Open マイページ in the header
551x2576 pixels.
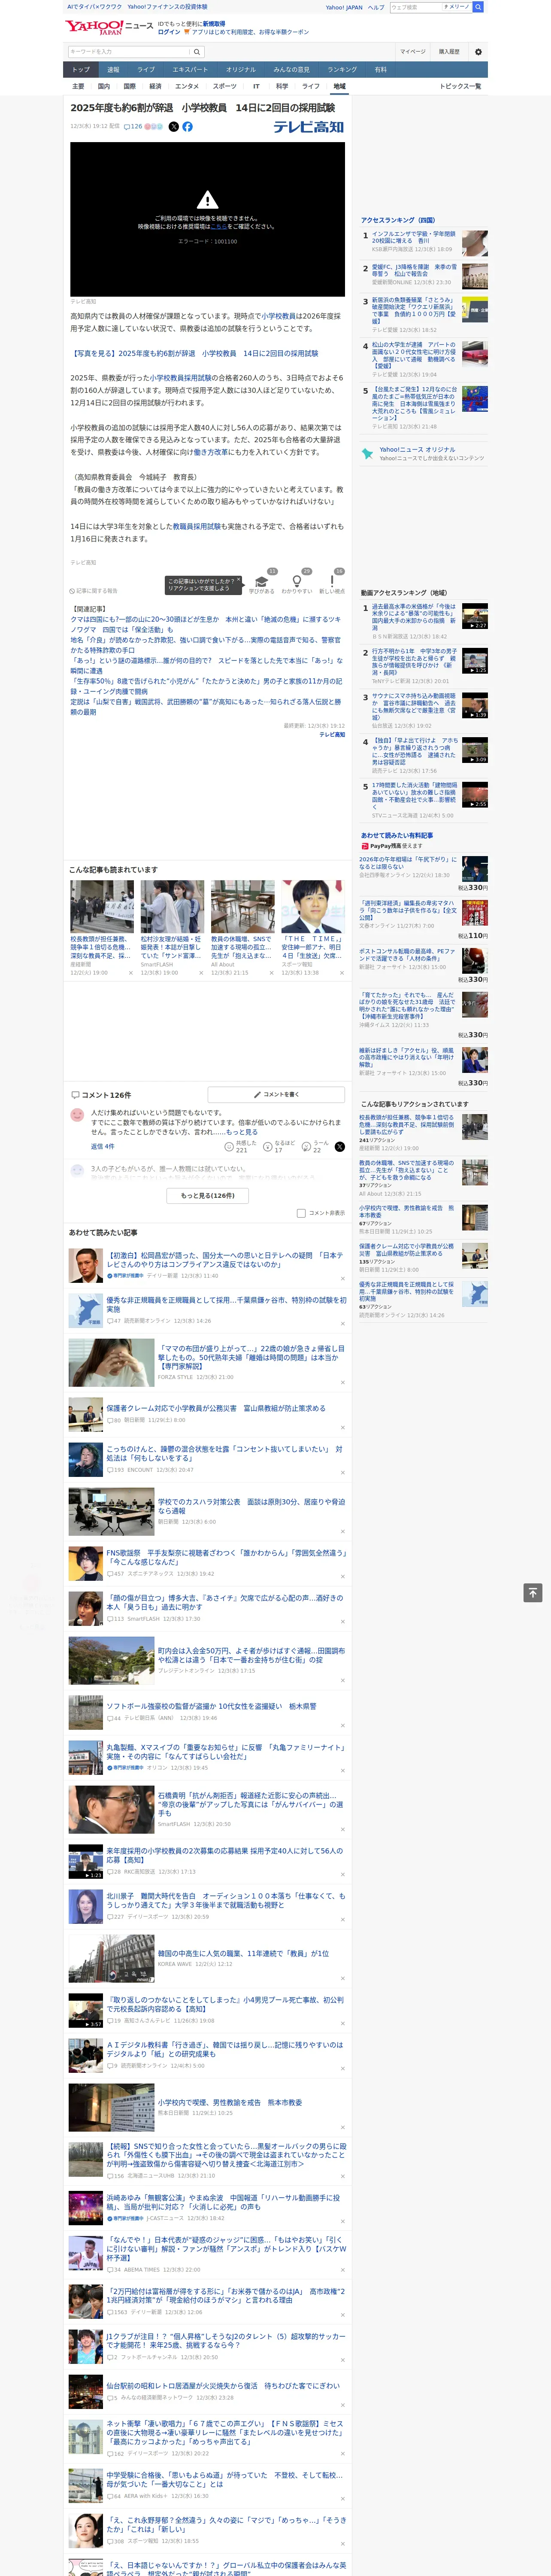click(x=412, y=52)
